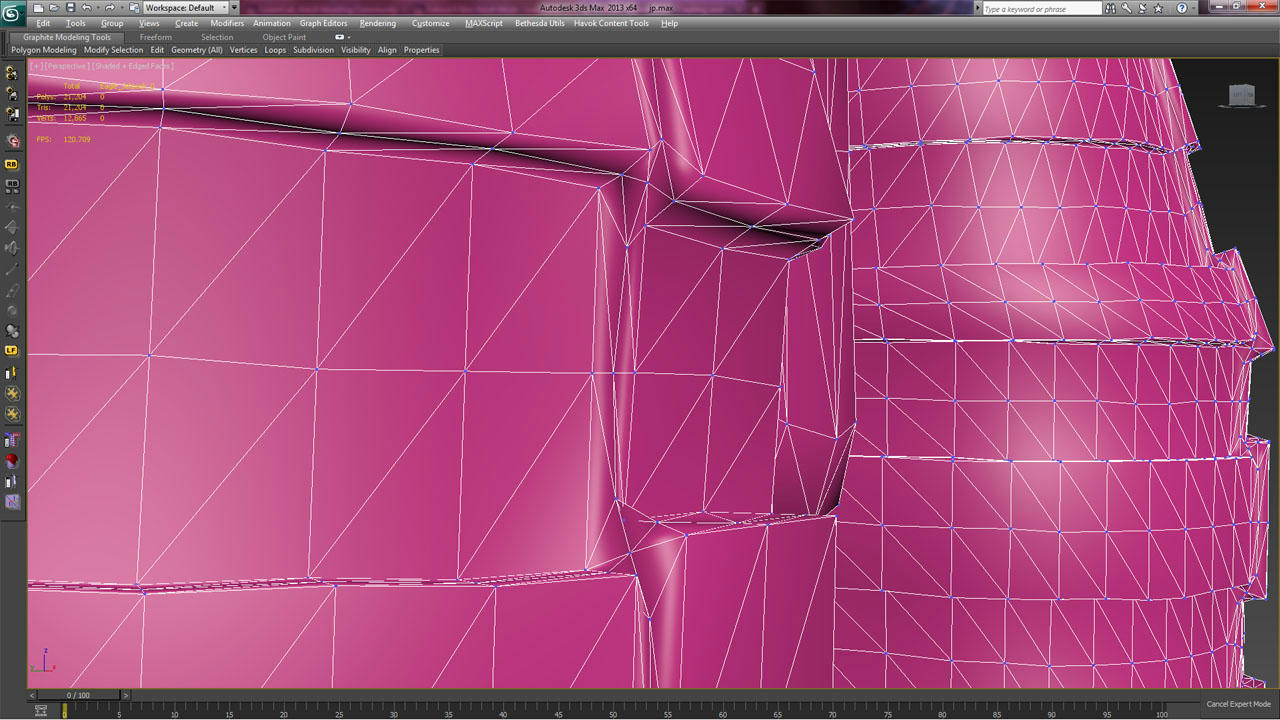Switch to the Freeform tab
Viewport: 1280px width, 720px height.
click(x=156, y=37)
